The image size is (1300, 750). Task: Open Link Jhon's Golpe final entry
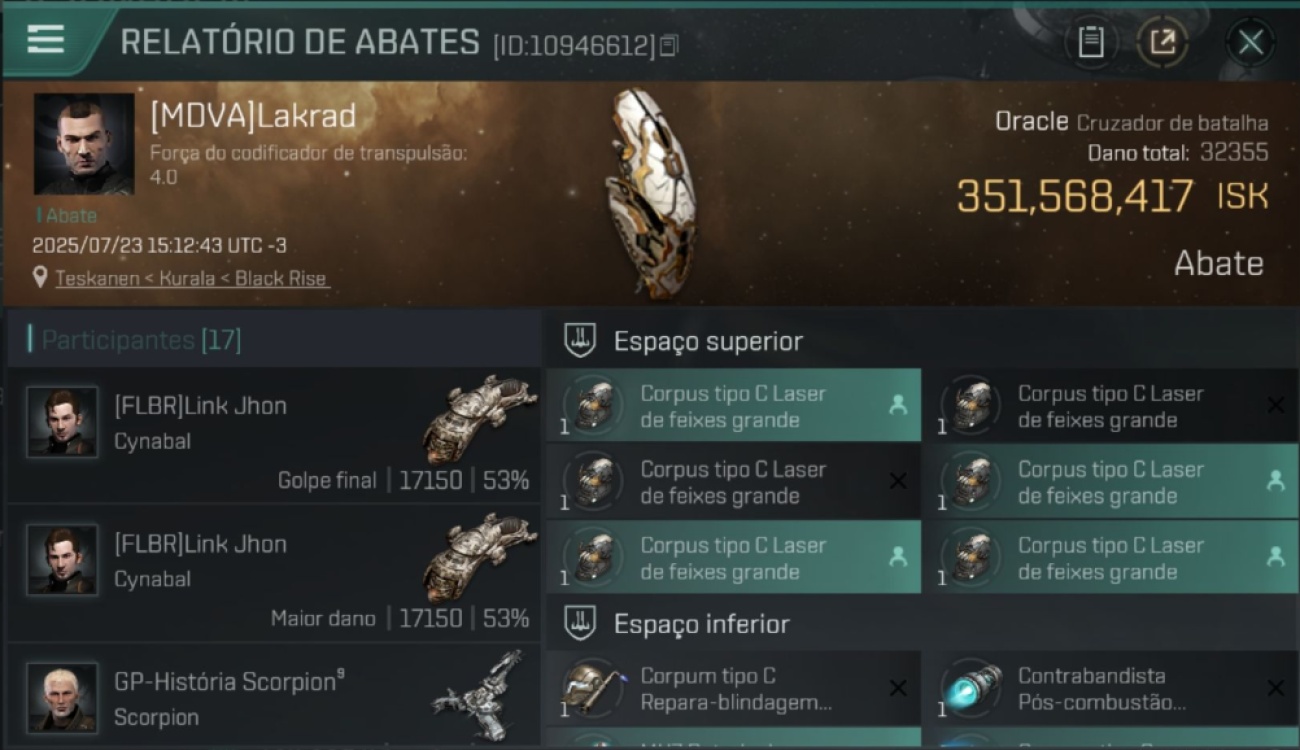[273, 435]
